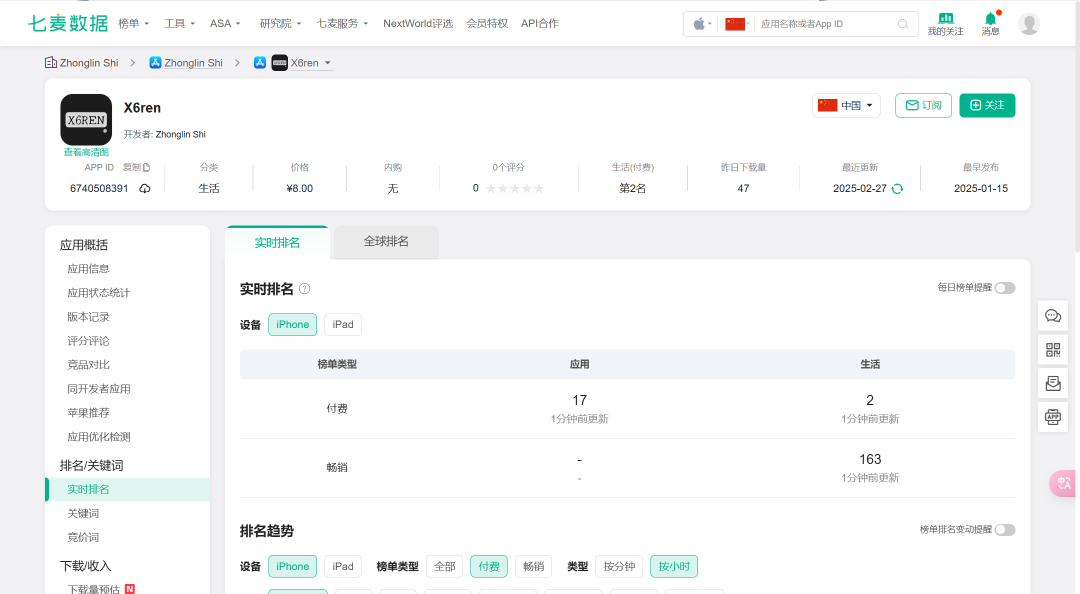Select 畅销 chart type filter in ranking trend
Viewport: 1080px width, 594px height.
533,566
